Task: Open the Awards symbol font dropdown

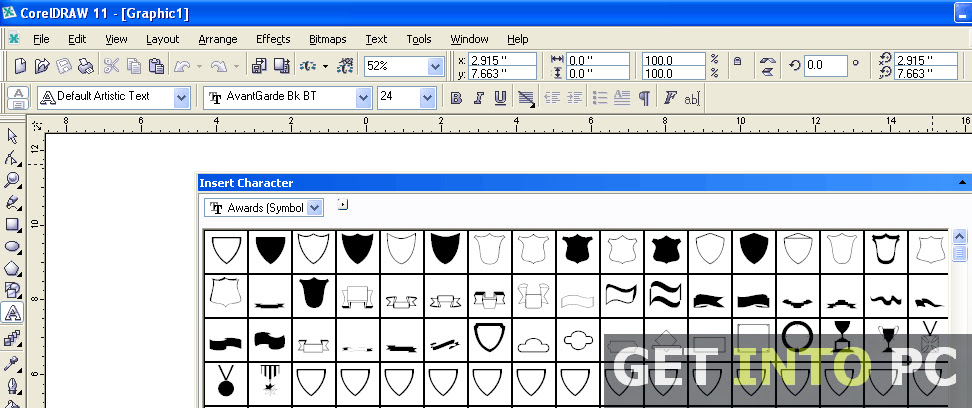Action: point(315,208)
